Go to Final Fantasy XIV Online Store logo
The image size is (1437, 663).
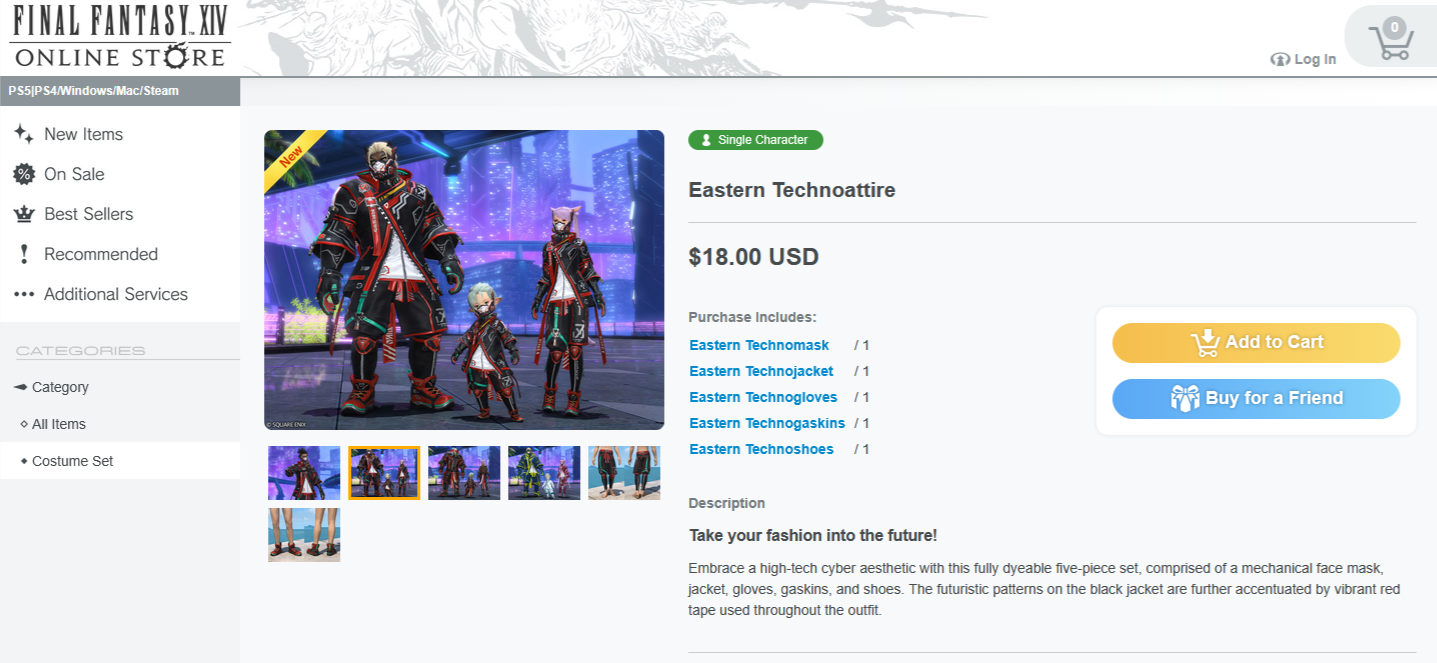[x=120, y=37]
